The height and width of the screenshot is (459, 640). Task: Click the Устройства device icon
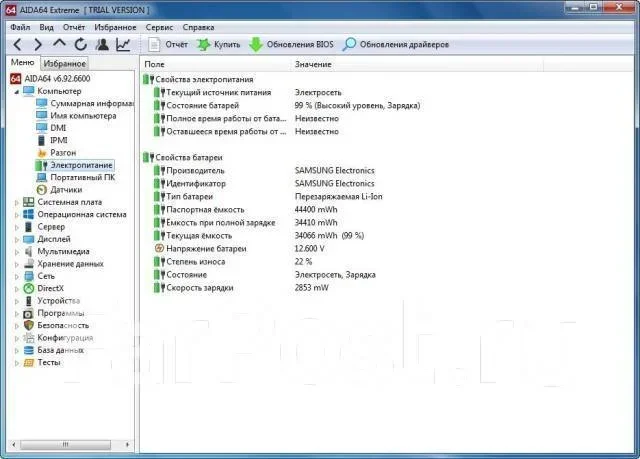(x=29, y=301)
